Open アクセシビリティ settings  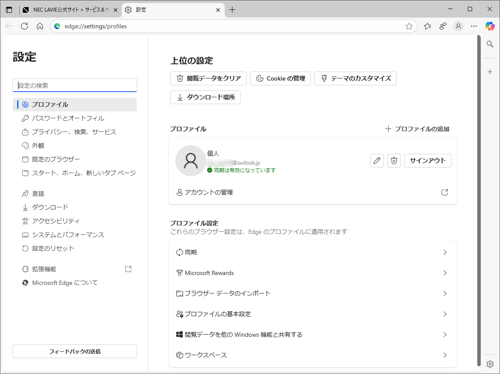point(75,221)
